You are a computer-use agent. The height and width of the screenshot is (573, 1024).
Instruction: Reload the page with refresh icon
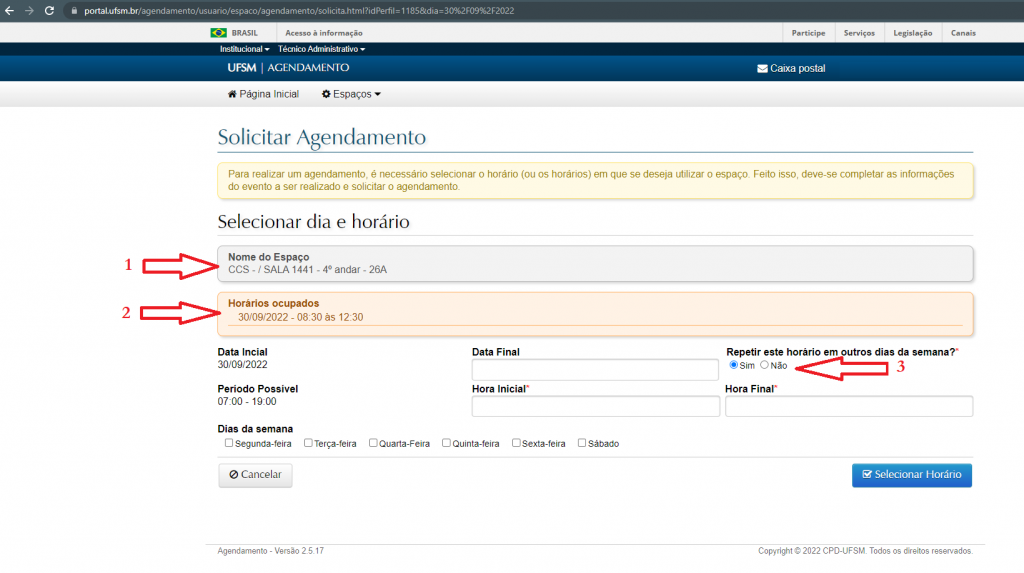tap(48, 10)
